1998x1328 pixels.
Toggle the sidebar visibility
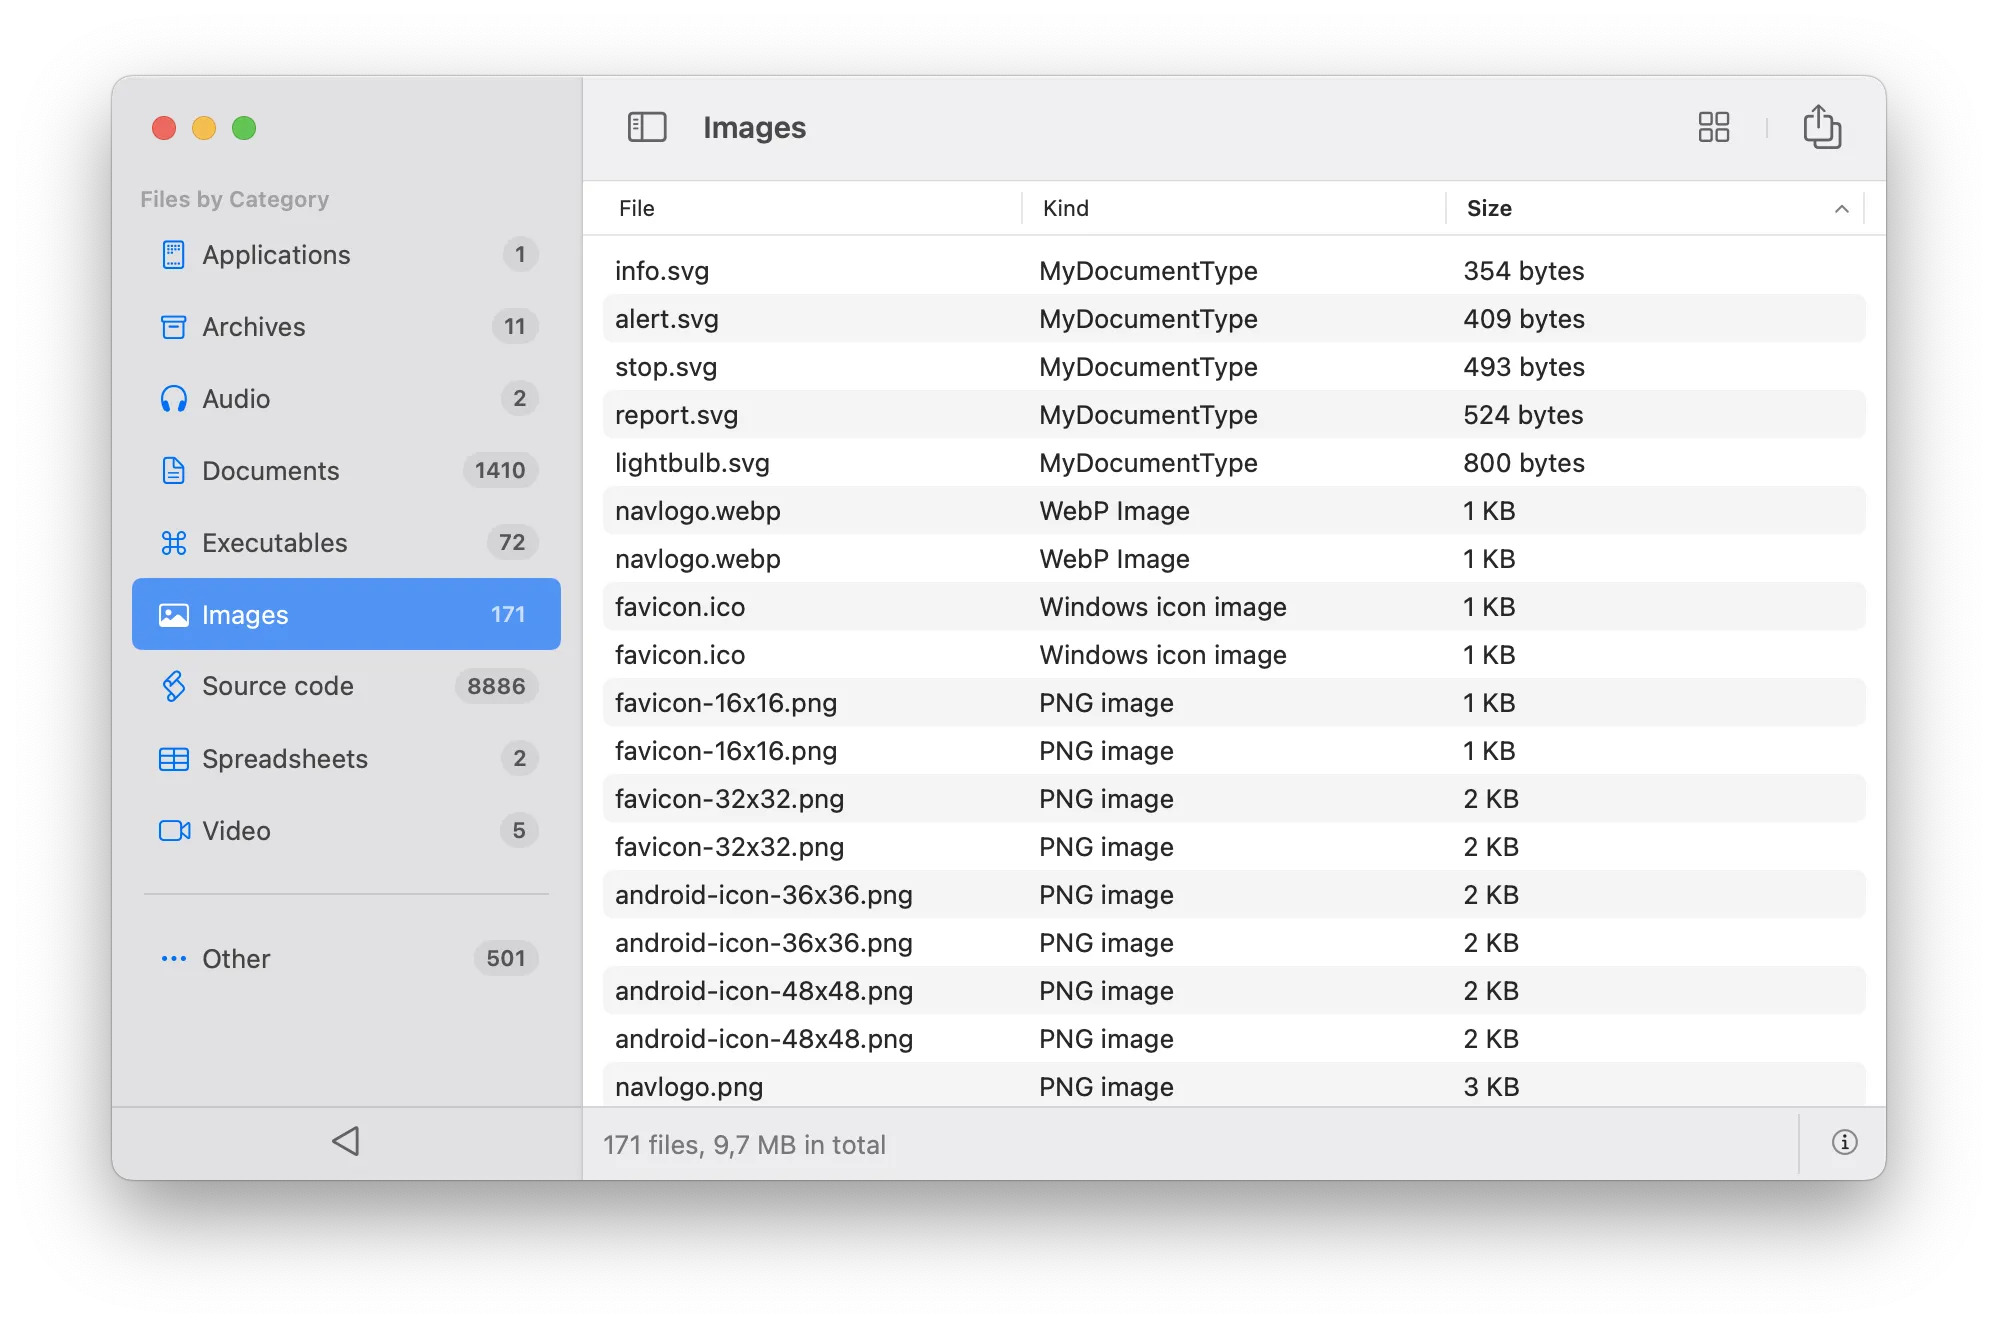646,127
